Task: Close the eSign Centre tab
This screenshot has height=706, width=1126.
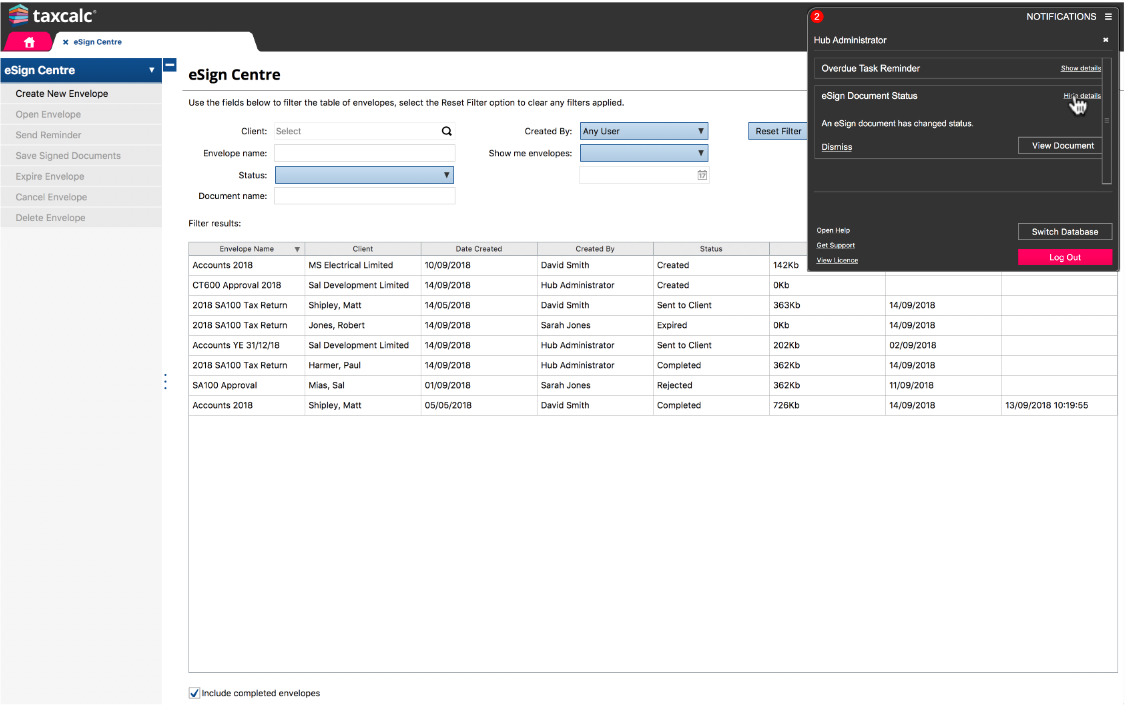Action: pyautogui.click(x=66, y=42)
